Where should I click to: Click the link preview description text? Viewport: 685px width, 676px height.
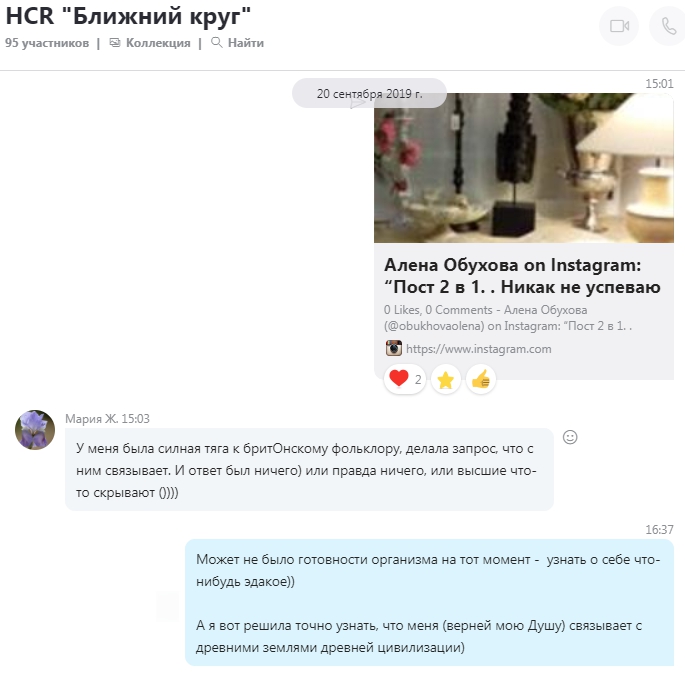tap(508, 318)
